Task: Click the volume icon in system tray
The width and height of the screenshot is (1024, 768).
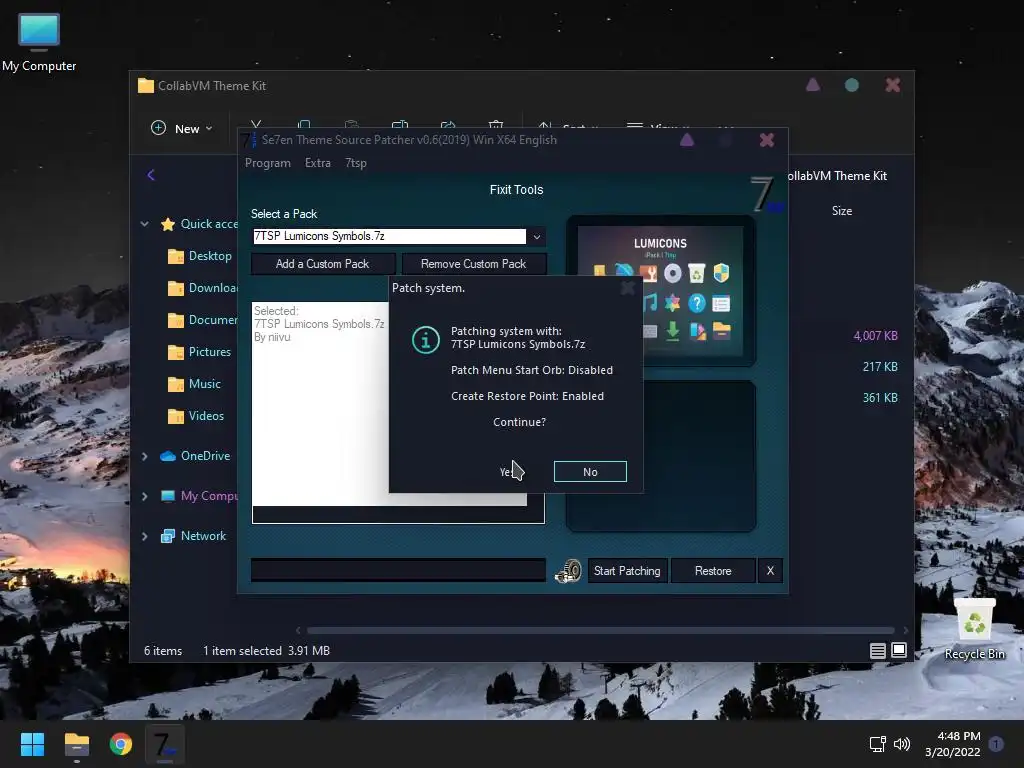Action: tap(902, 744)
